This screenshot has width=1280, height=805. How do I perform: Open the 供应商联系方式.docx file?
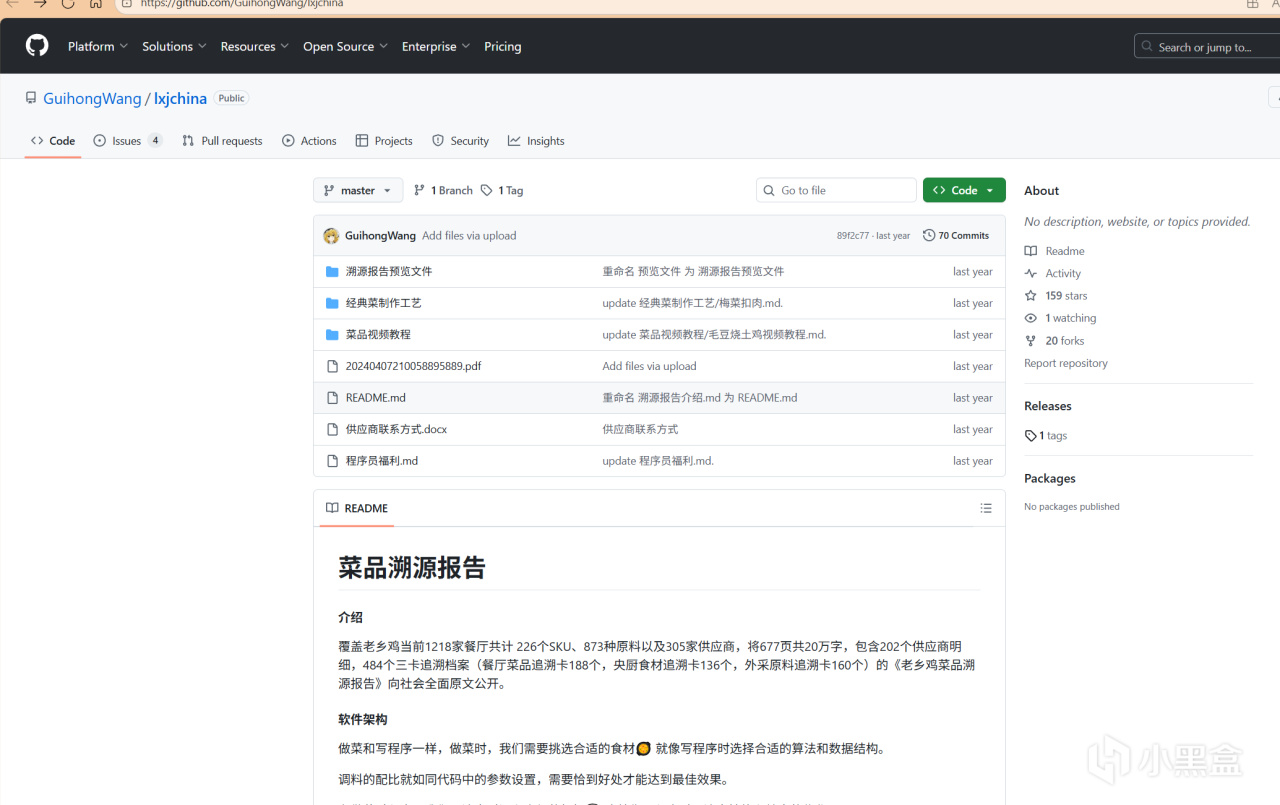(x=396, y=429)
